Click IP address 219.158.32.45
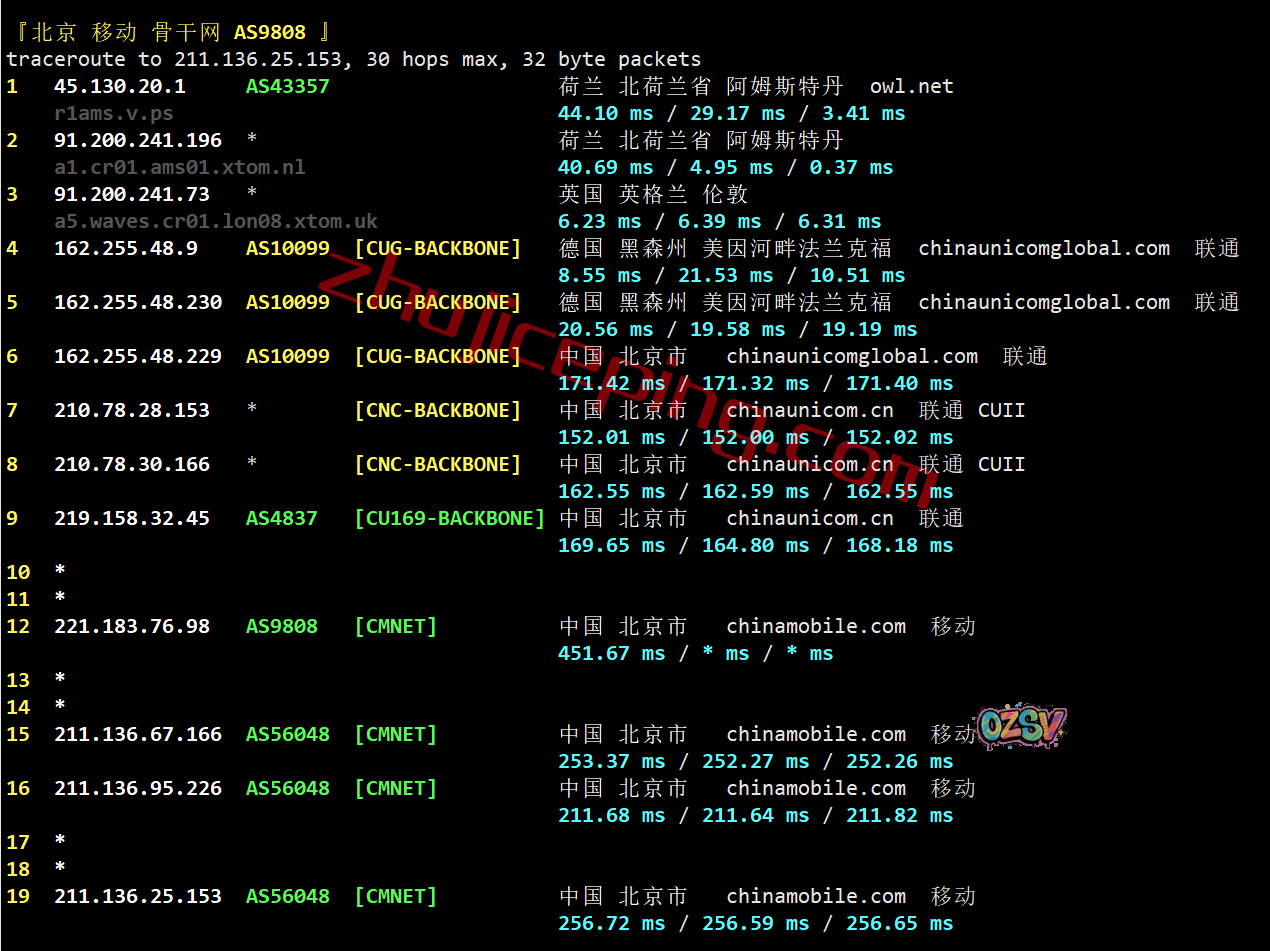 pyautogui.click(x=131, y=519)
